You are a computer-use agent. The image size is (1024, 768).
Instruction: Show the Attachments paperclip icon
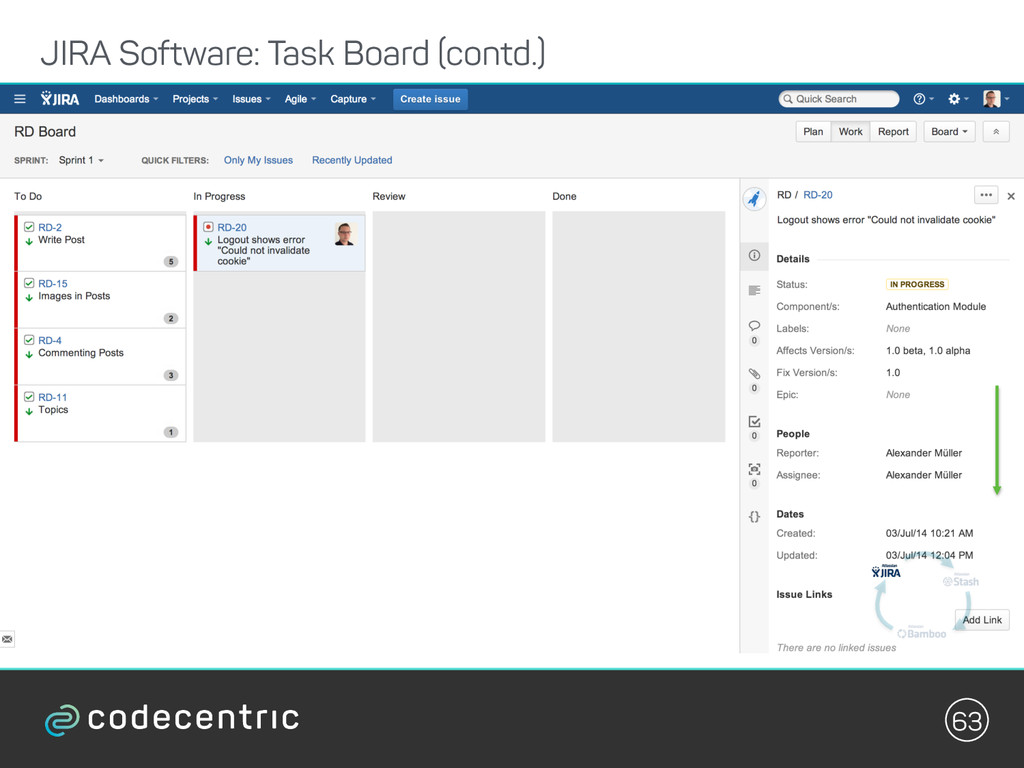coord(754,373)
